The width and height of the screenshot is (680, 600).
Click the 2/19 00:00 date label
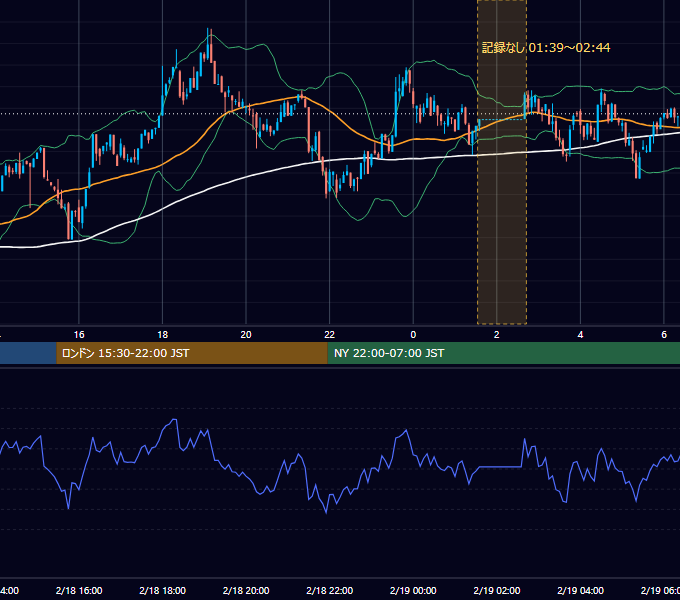[413, 591]
